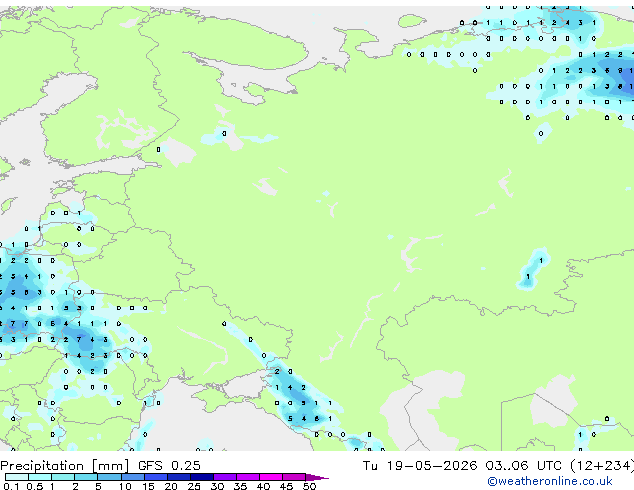The image size is (634, 490).
Task: Click the legend label '0.1'
Action: click(x=11, y=486)
